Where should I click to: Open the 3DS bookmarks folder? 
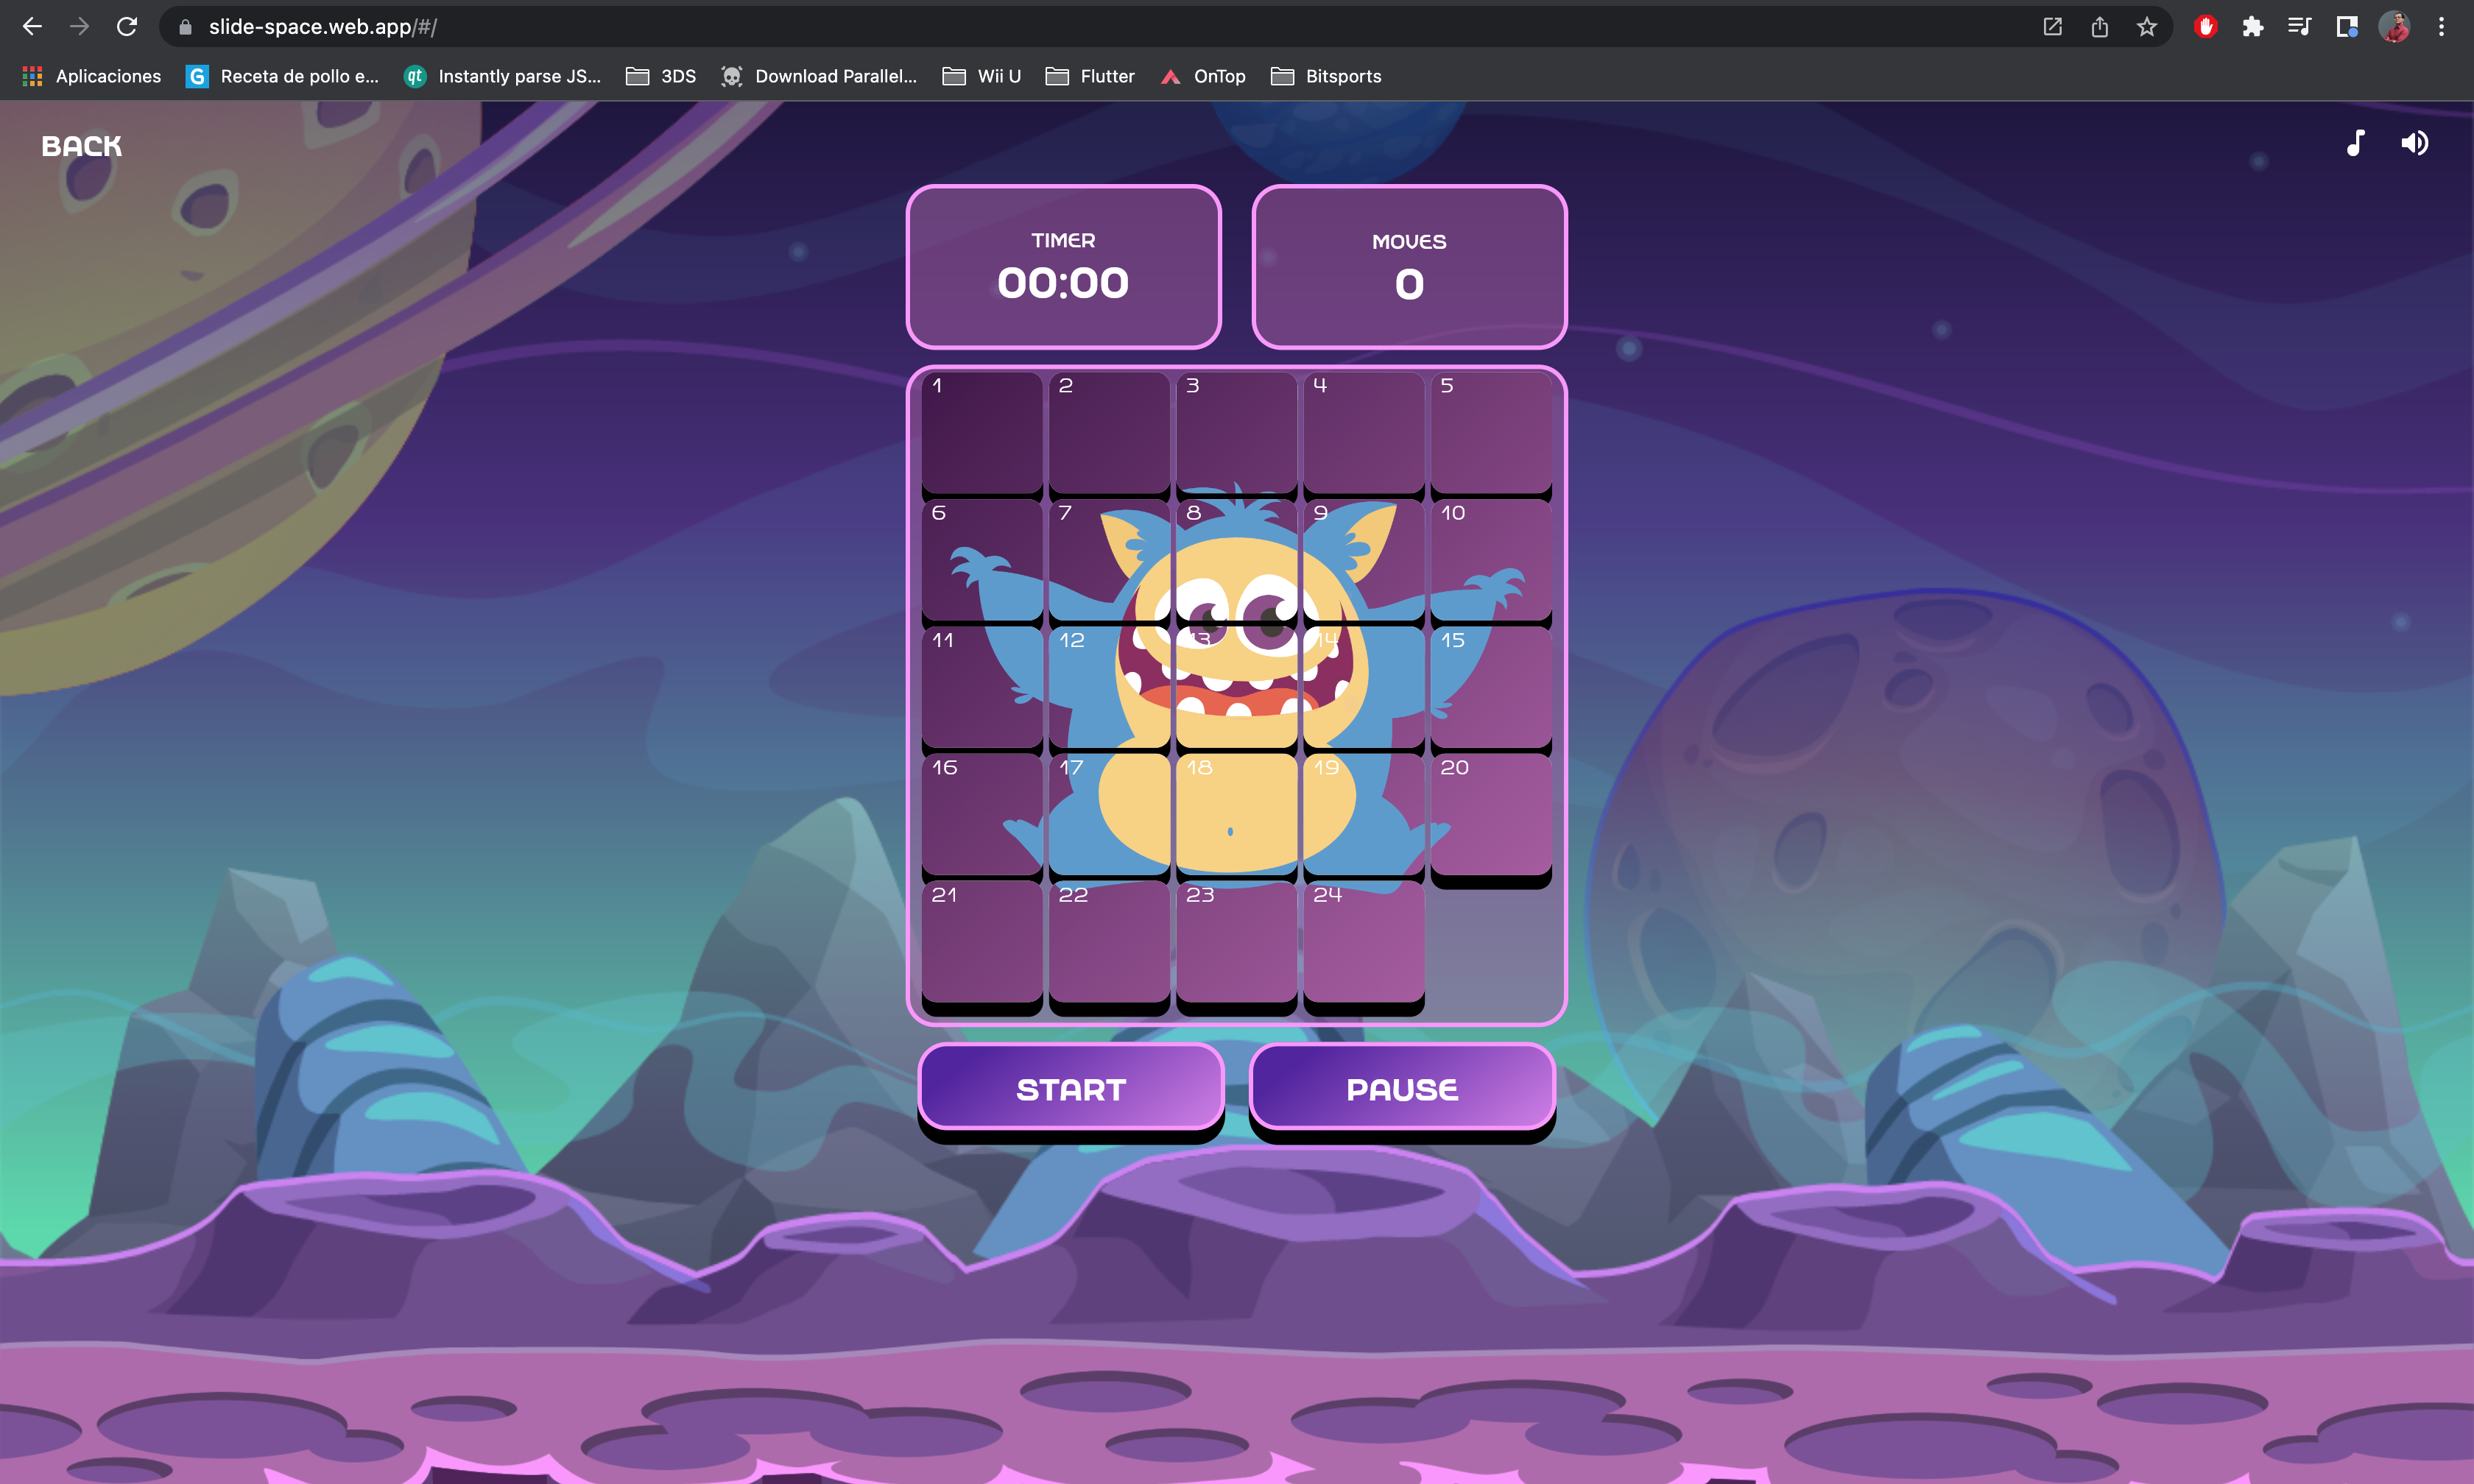(x=661, y=76)
